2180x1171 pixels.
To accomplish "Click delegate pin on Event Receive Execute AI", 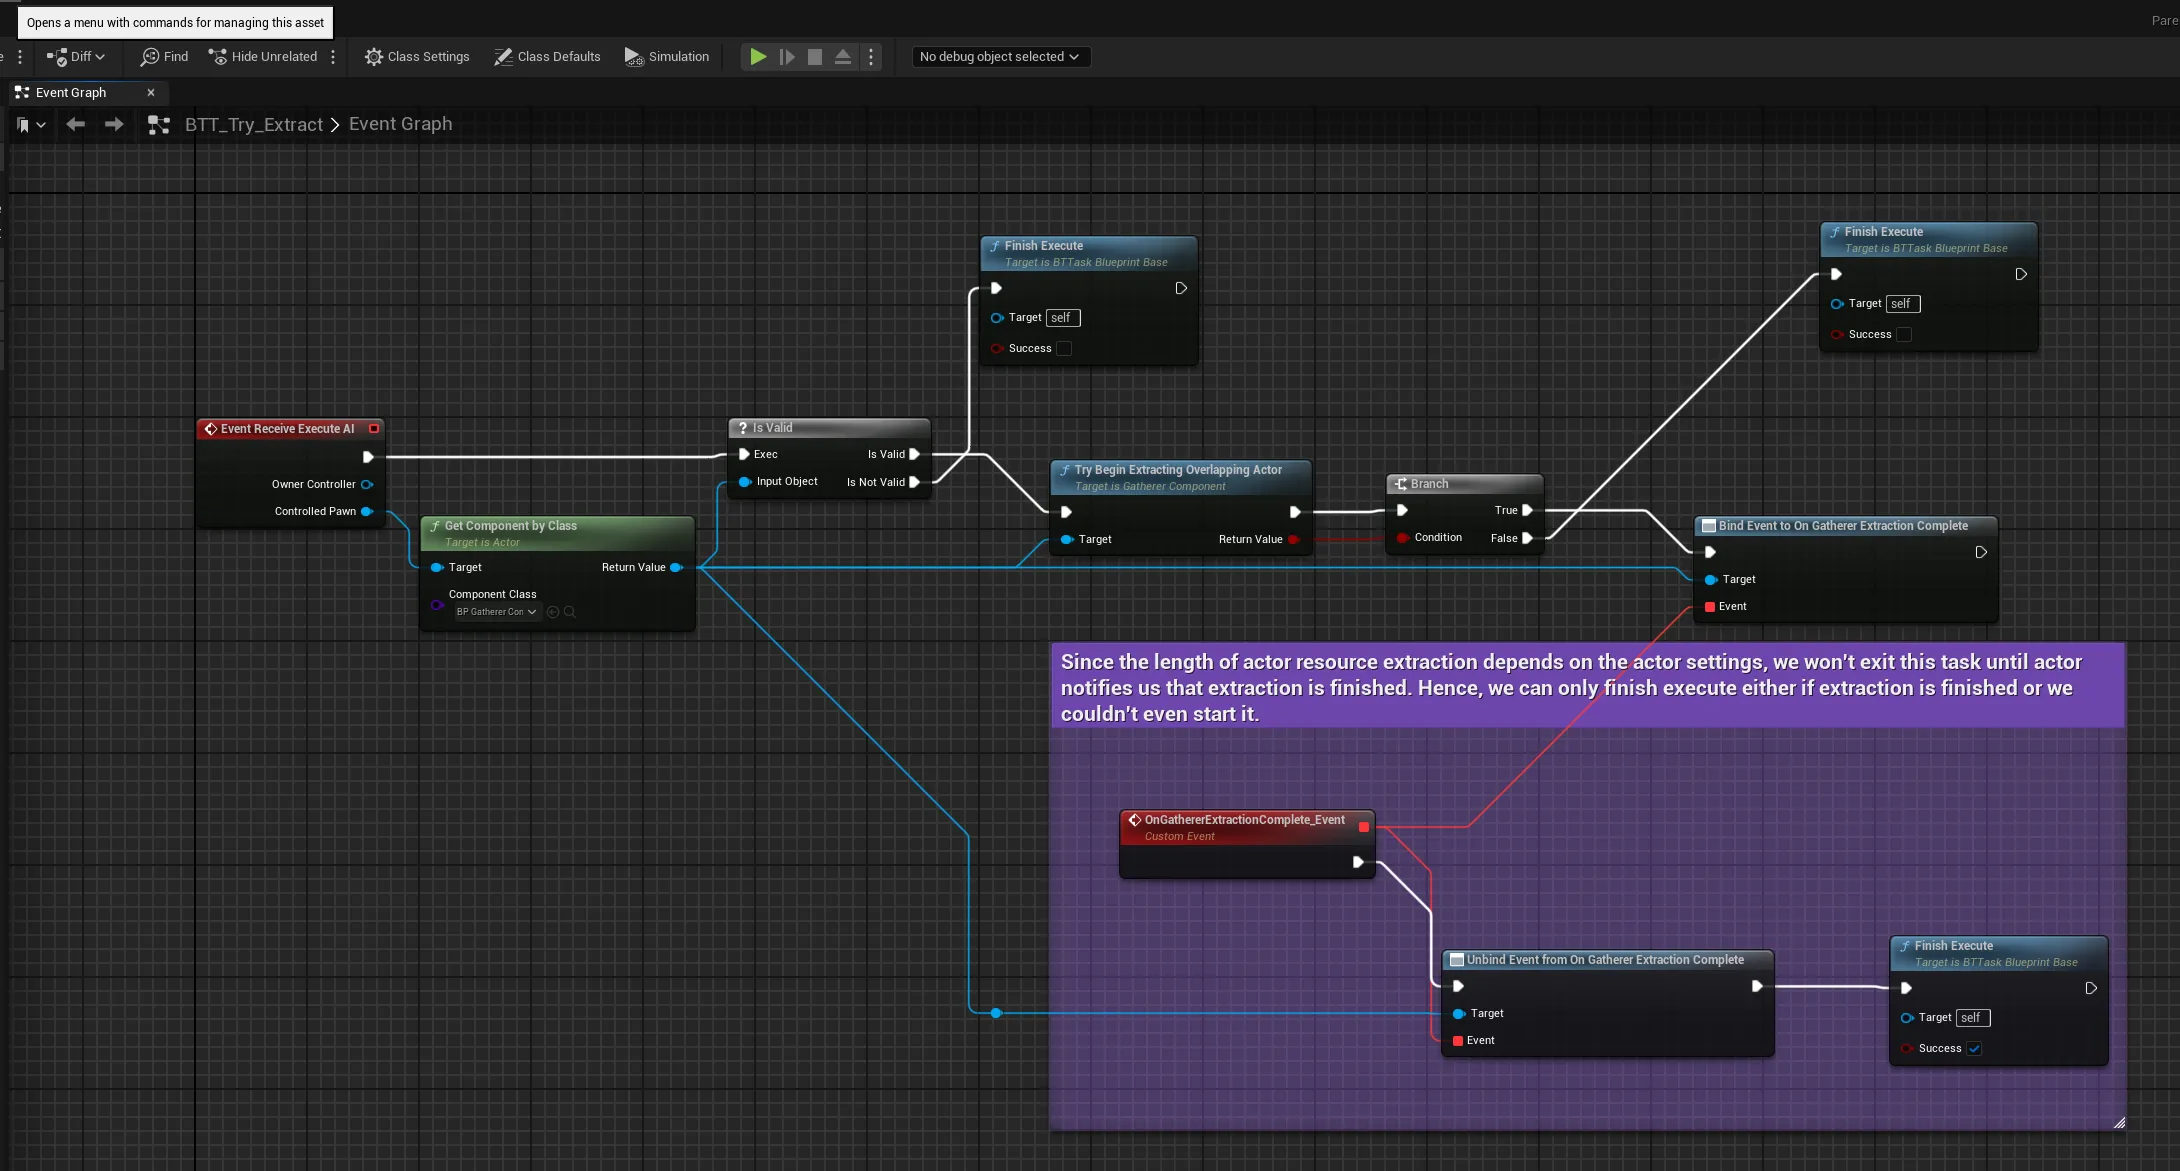I will point(374,429).
